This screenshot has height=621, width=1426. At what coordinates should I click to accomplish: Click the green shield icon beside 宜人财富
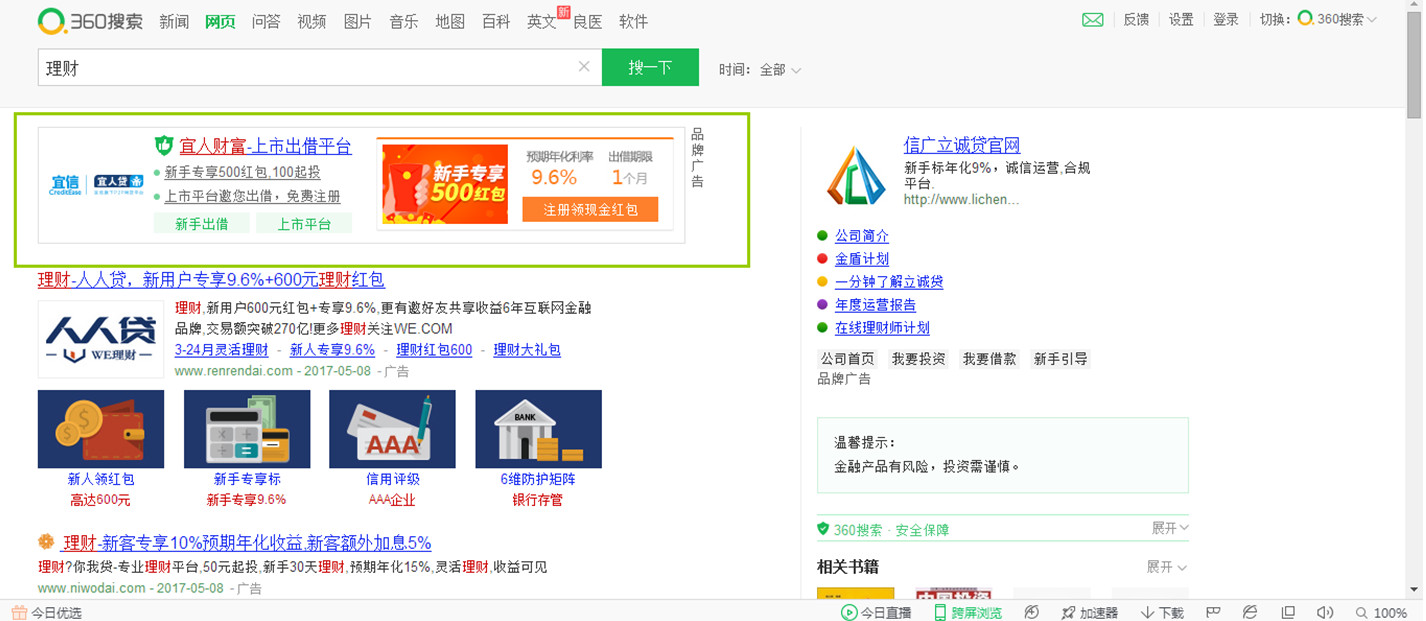[x=165, y=146]
